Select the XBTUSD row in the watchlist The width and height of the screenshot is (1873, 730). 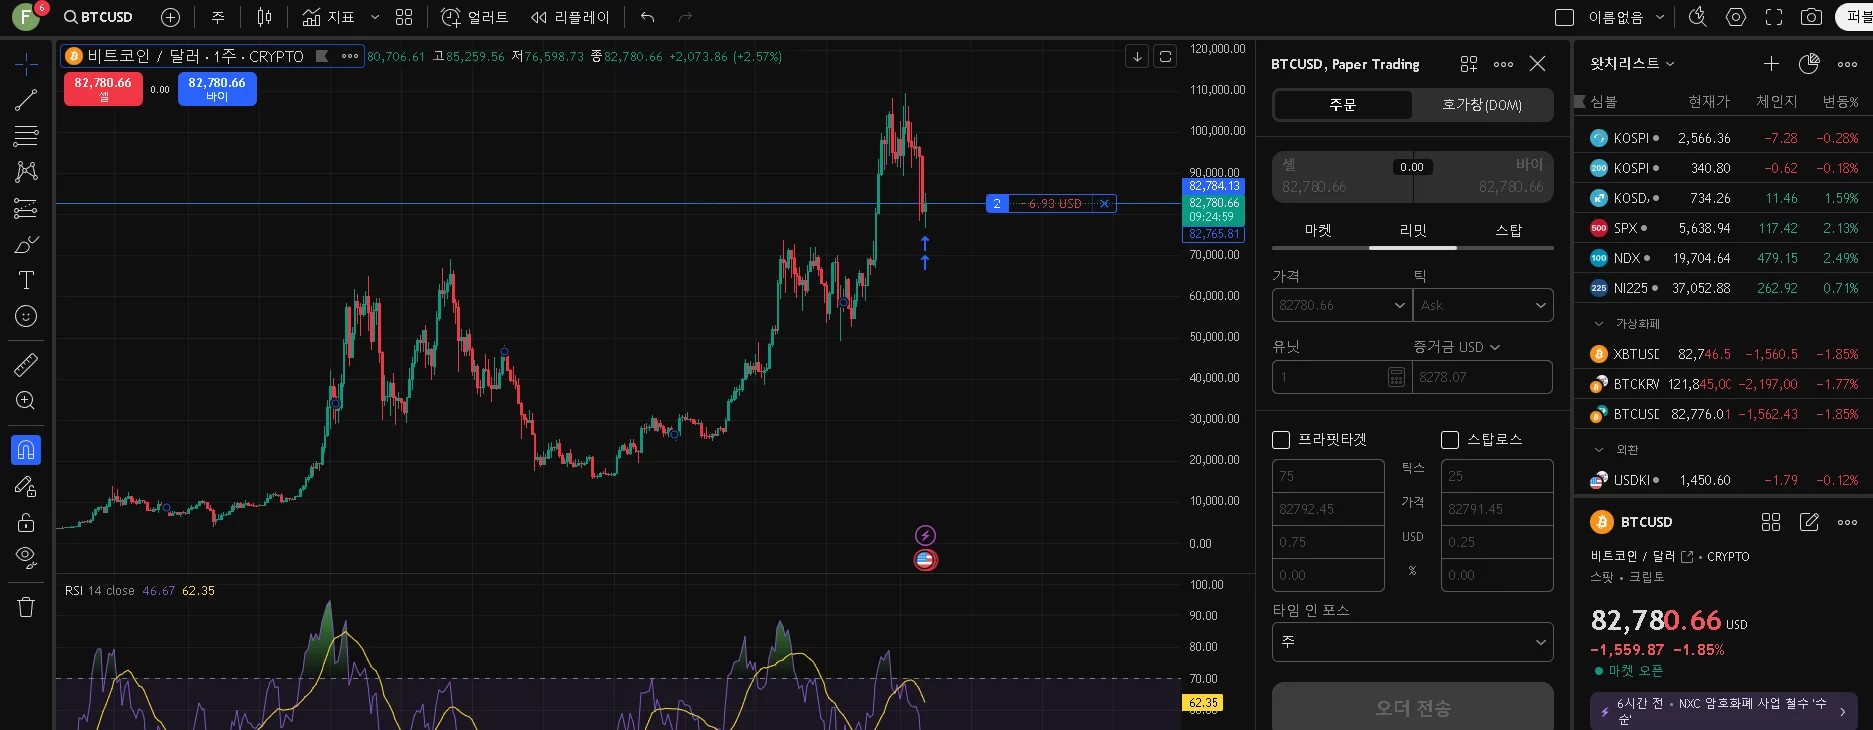tap(1723, 354)
